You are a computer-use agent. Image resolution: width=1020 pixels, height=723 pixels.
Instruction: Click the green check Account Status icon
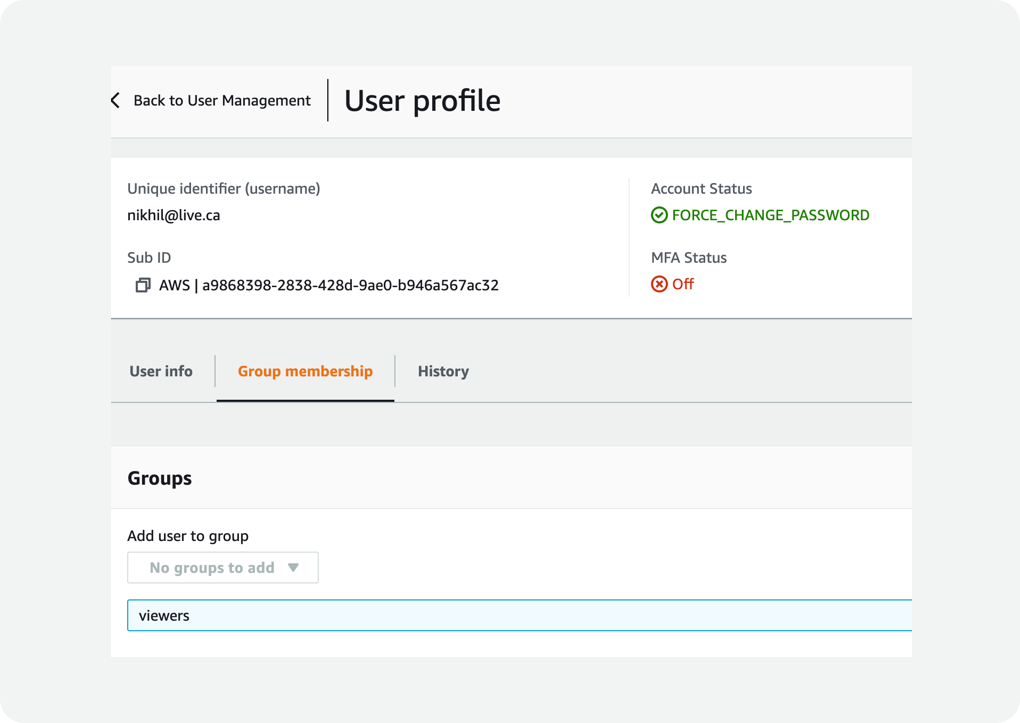pos(659,214)
